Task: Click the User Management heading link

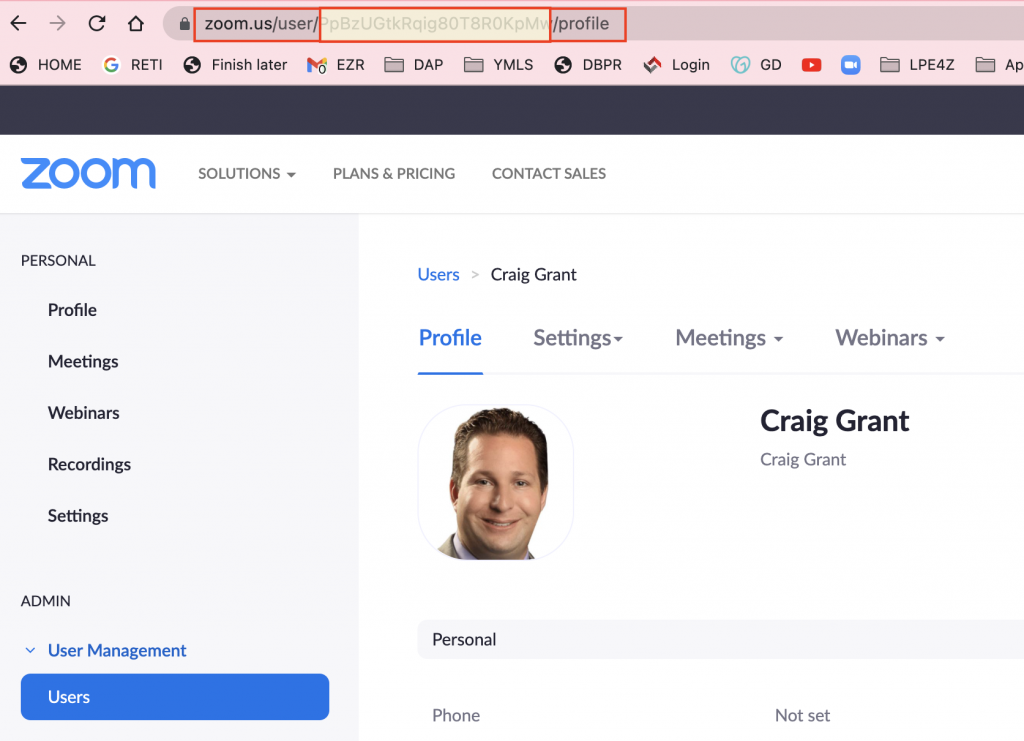Action: click(117, 650)
